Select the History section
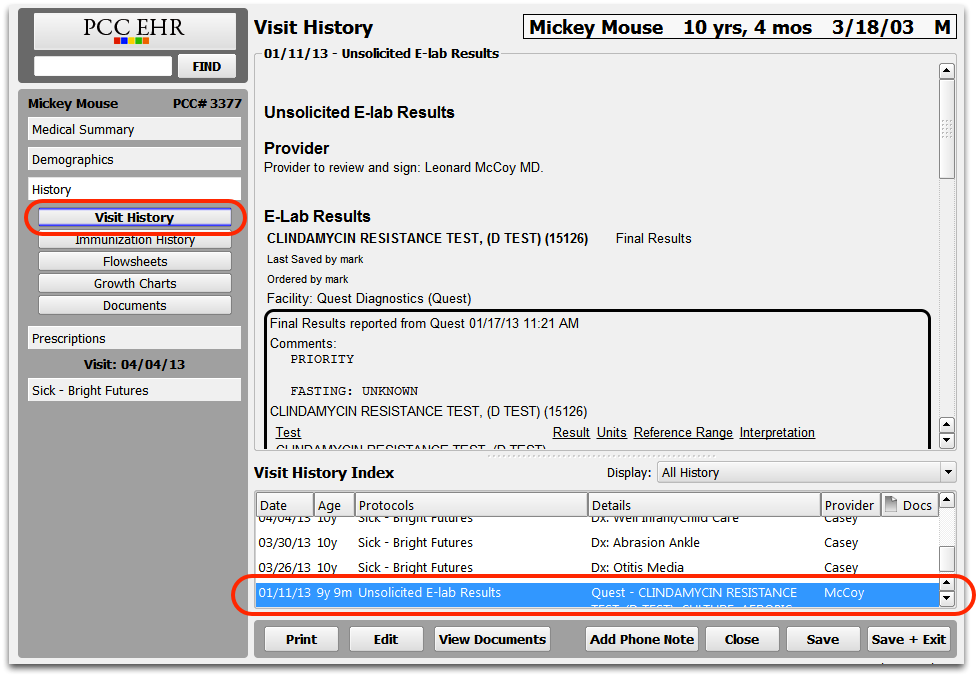 (134, 189)
